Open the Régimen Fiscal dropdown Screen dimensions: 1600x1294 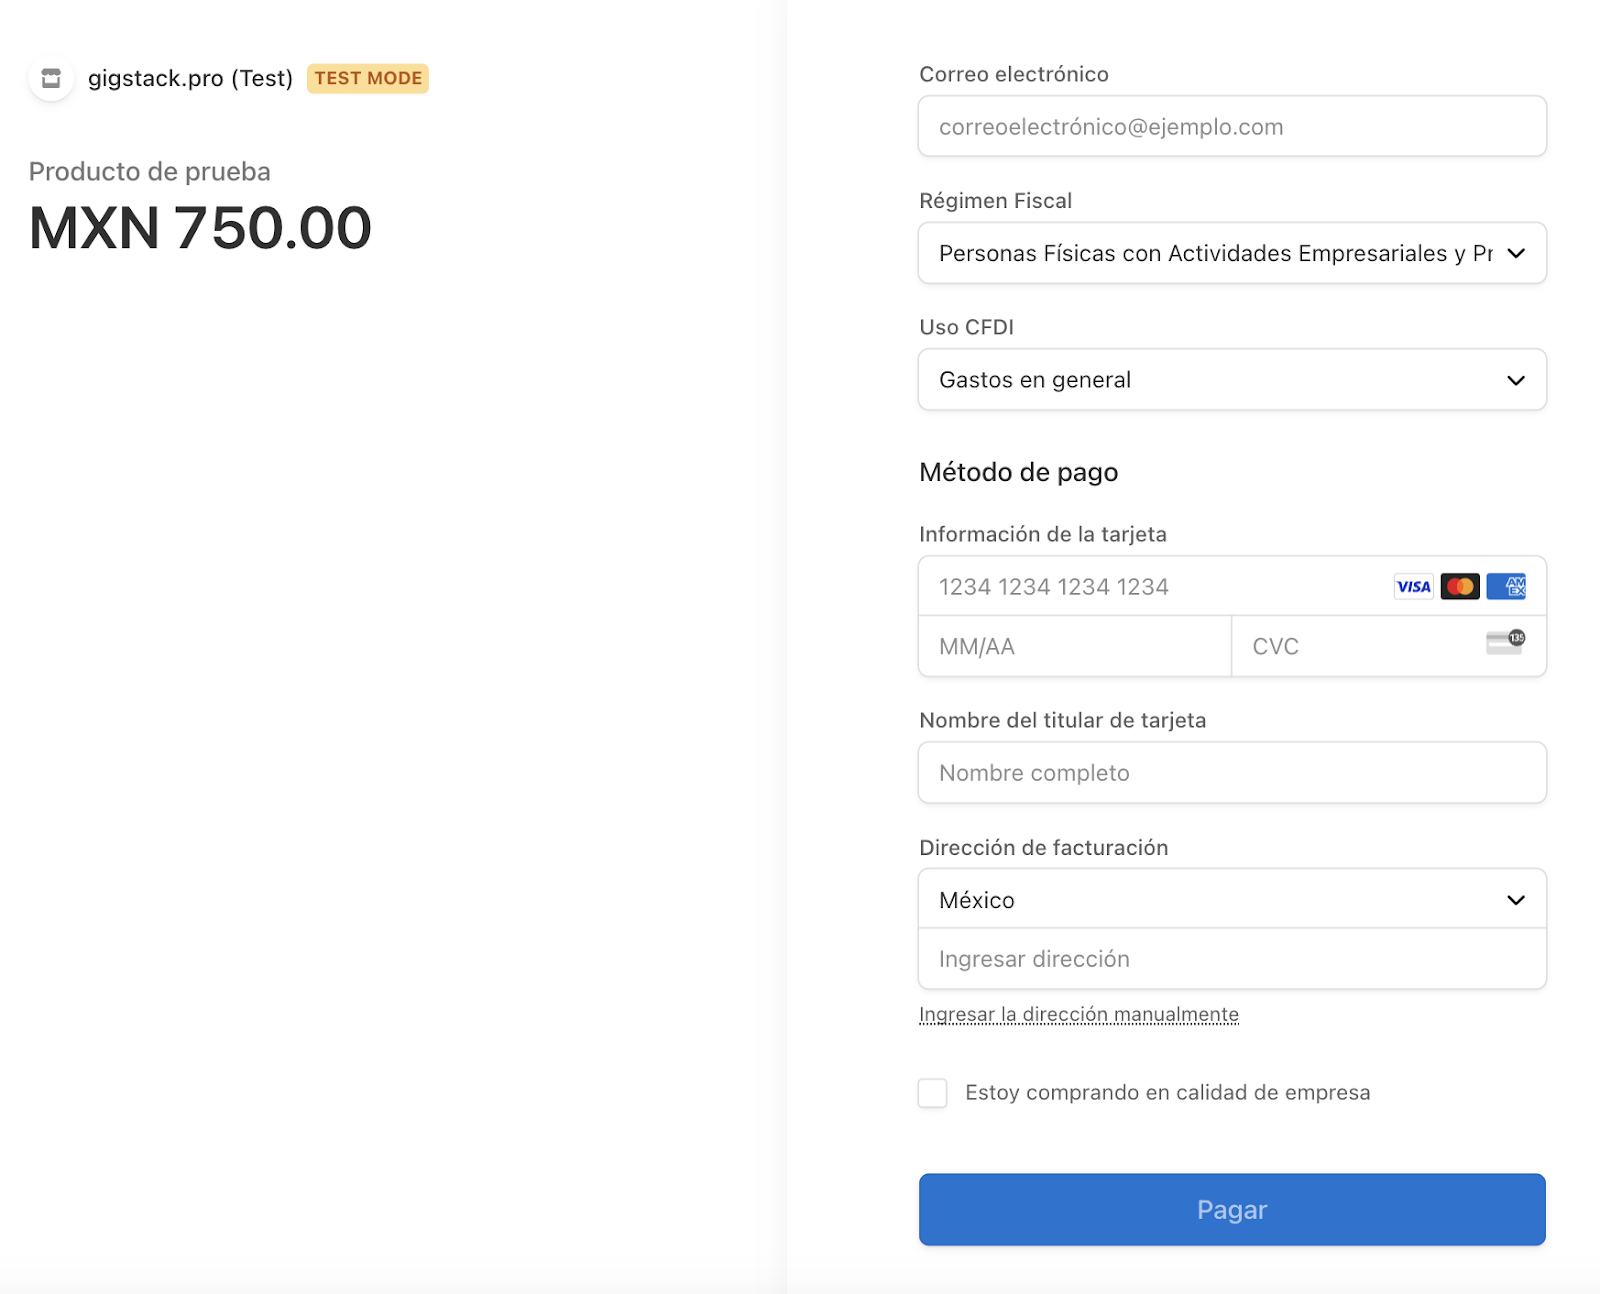[x=1232, y=253]
